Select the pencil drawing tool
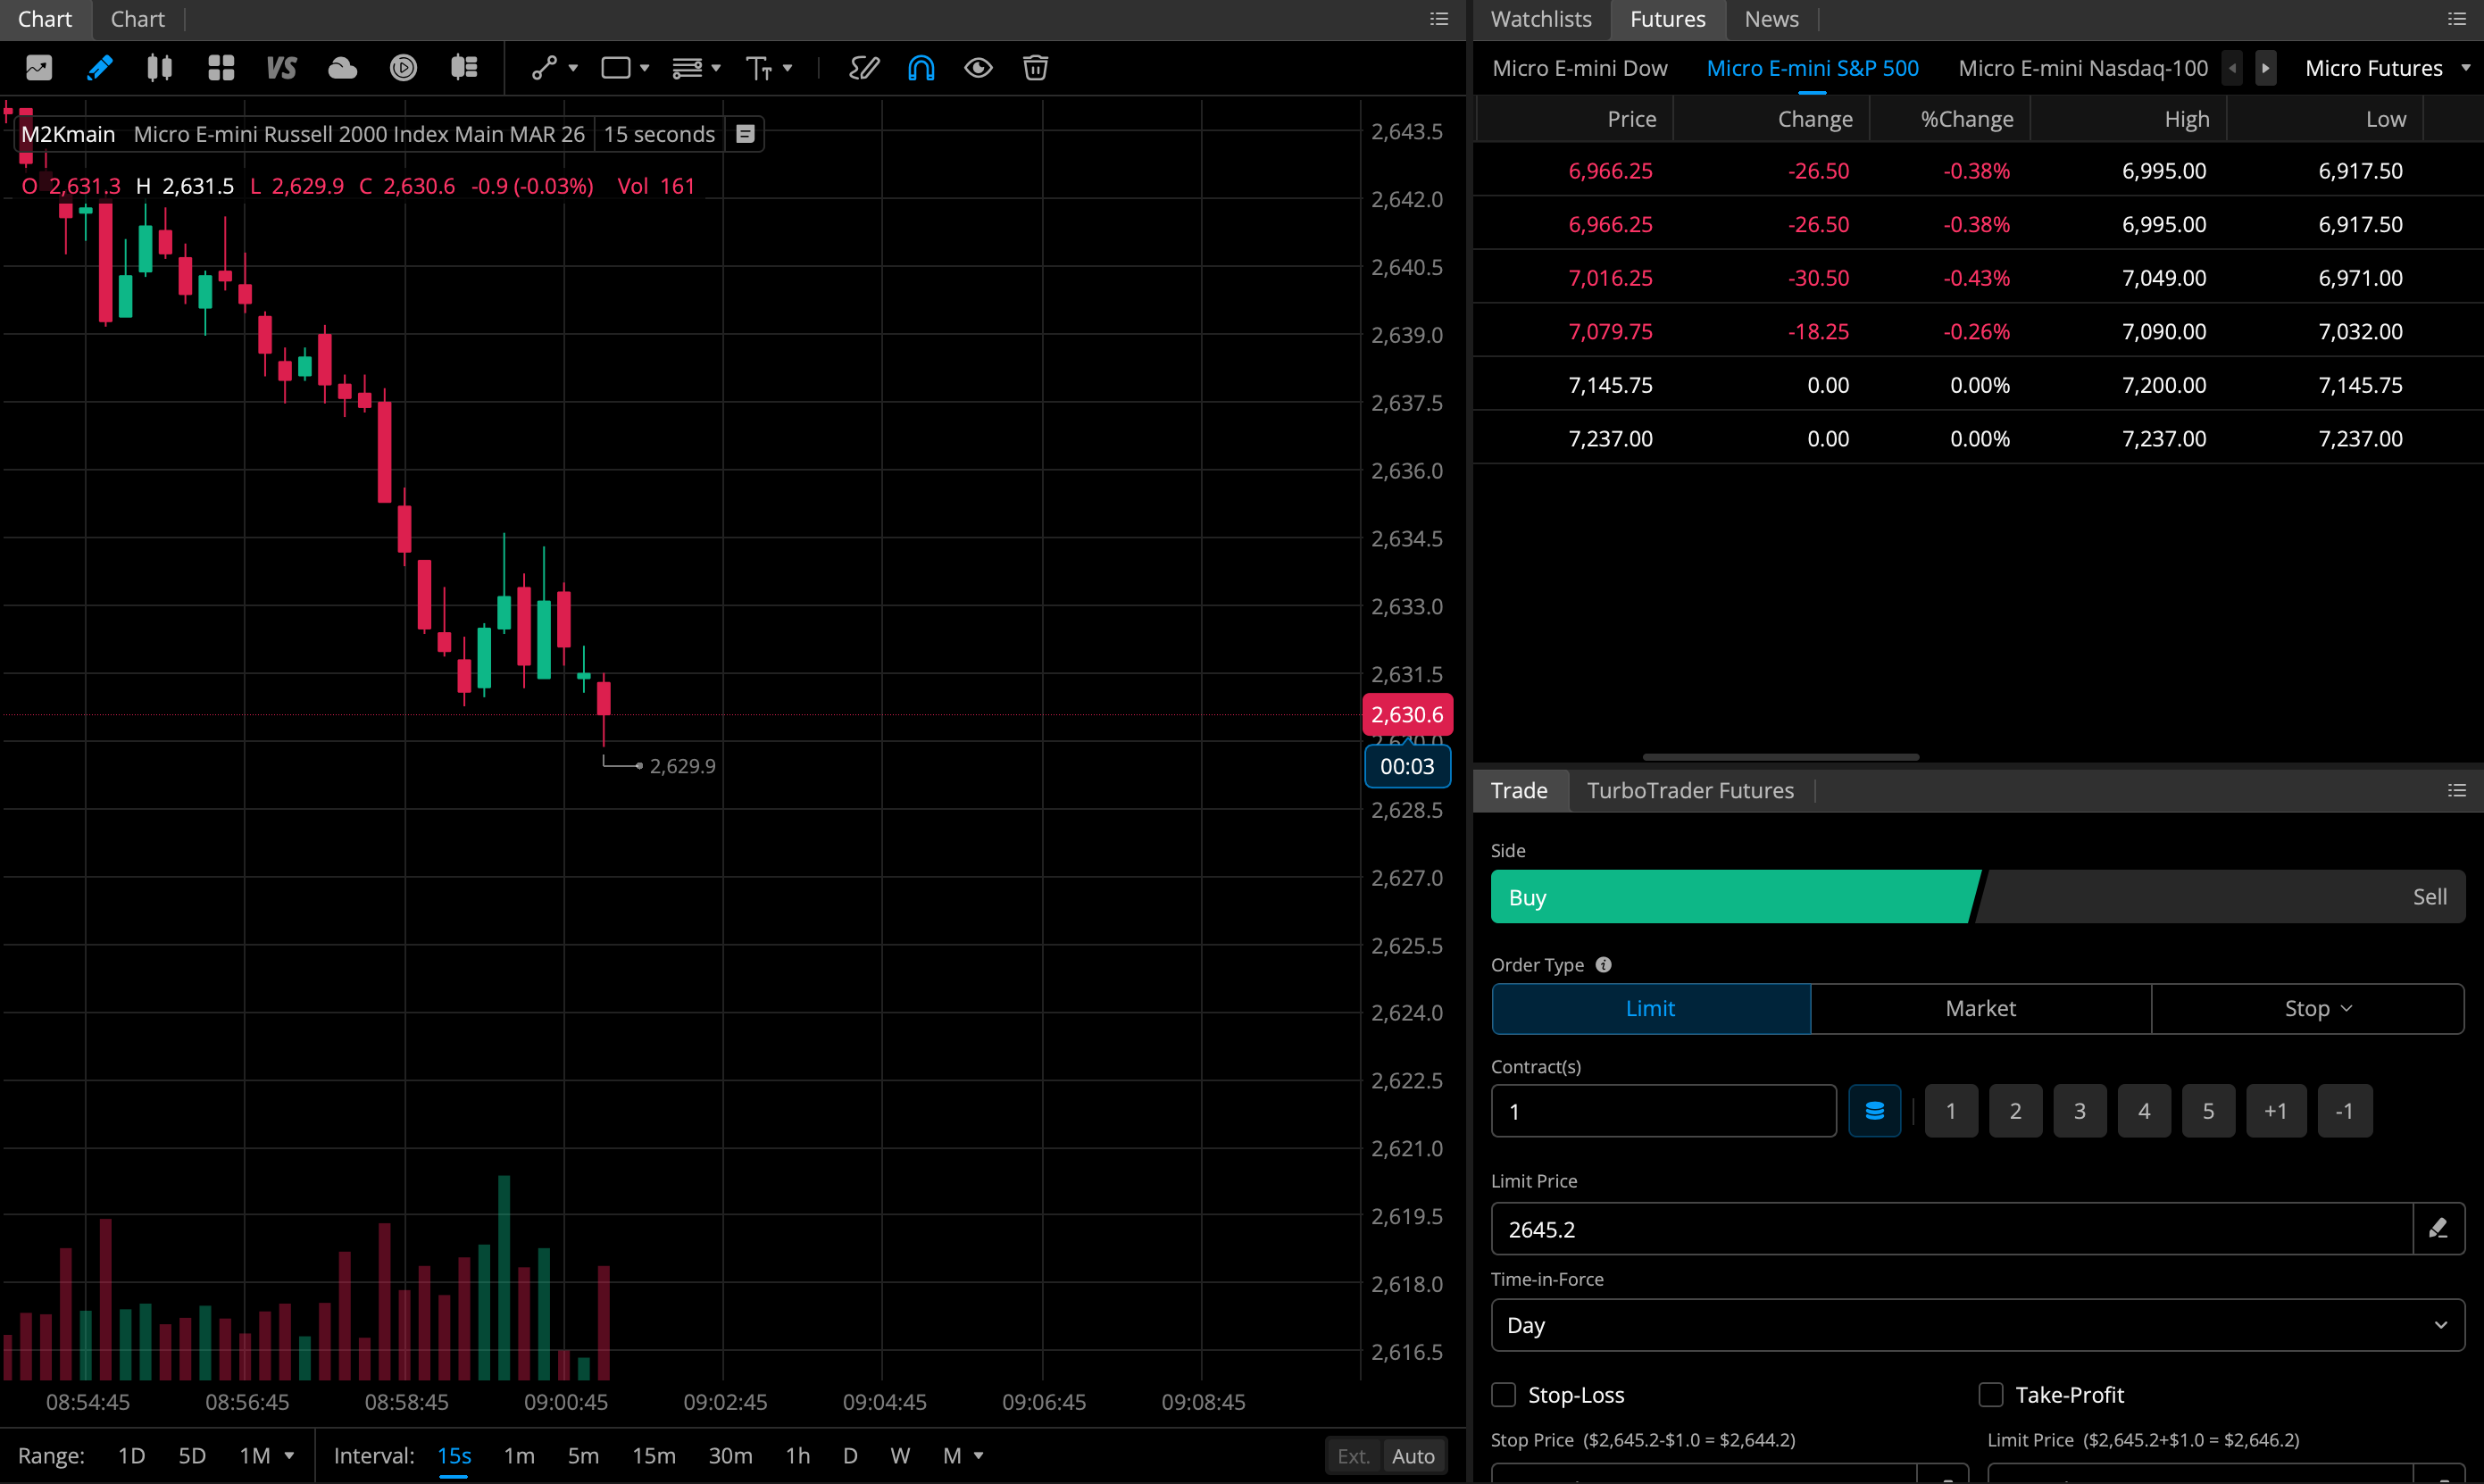The image size is (2484, 1484). [99, 68]
